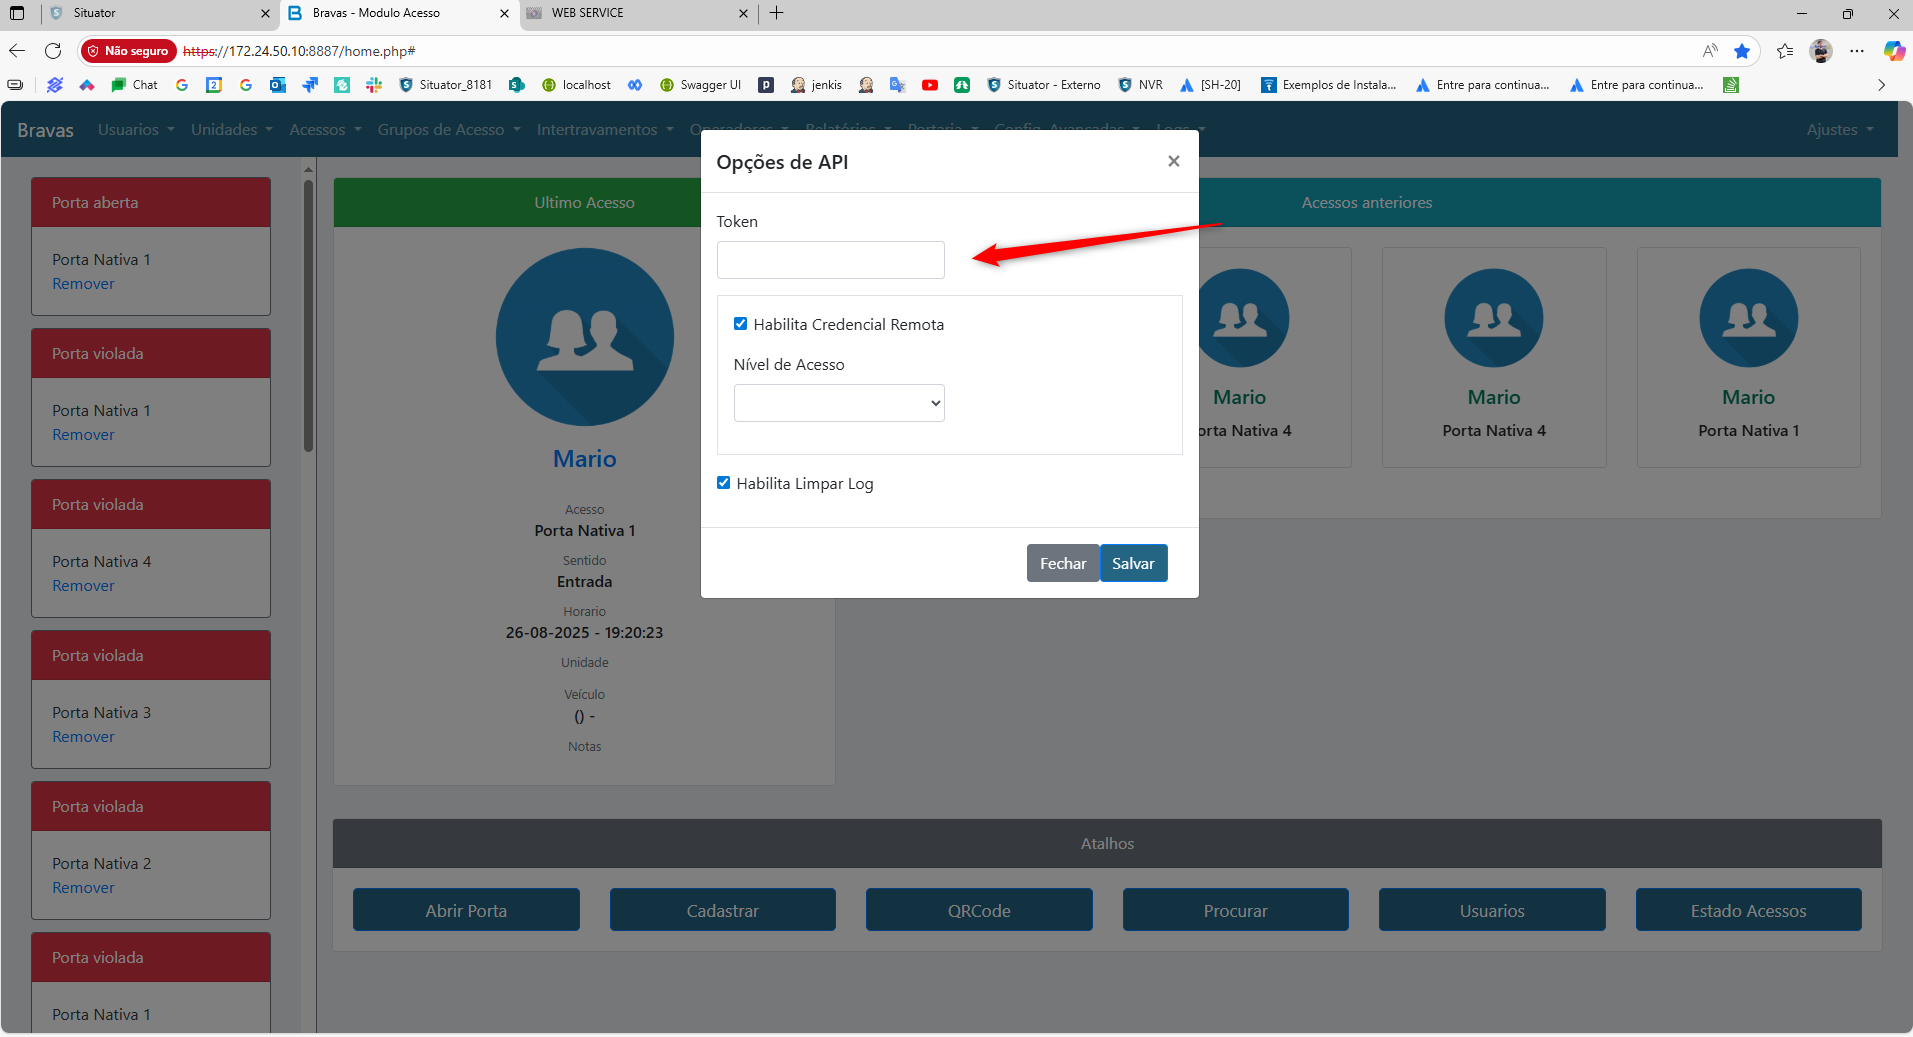Open the Outlook bookmark icon
The width and height of the screenshot is (1913, 1037).
coord(278,85)
